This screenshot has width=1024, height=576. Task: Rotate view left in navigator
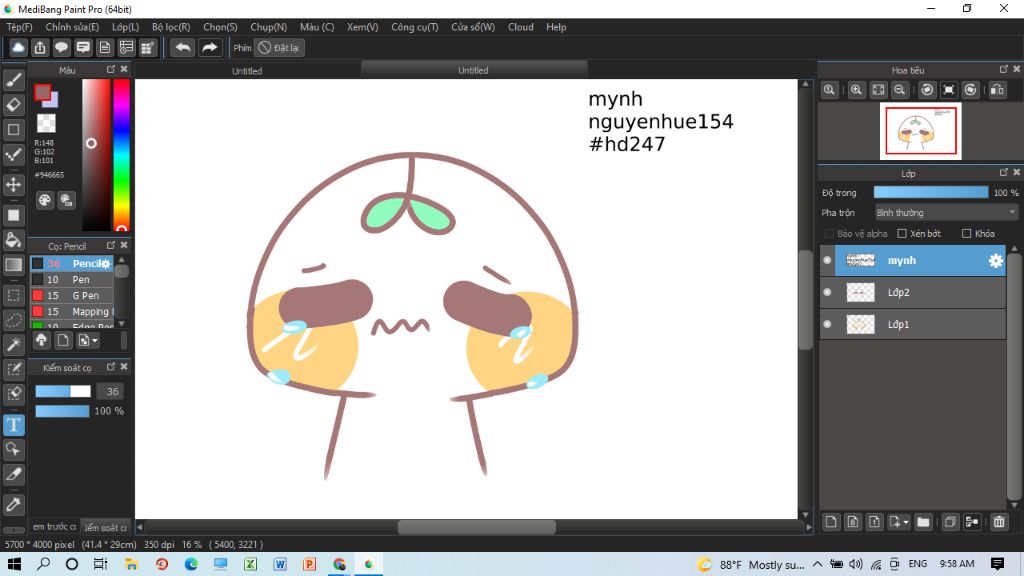pyautogui.click(x=927, y=90)
